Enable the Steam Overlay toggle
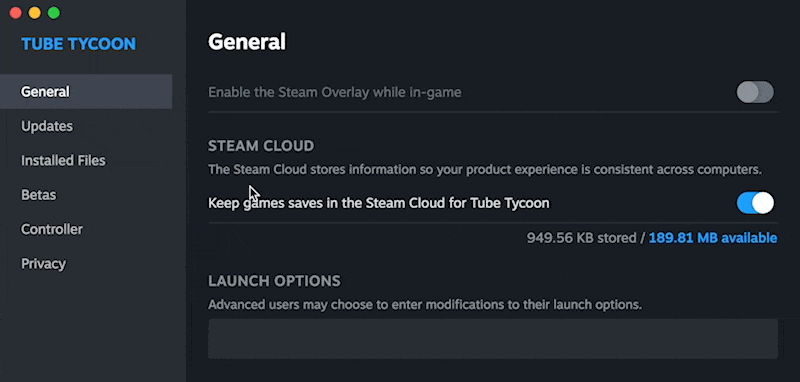This screenshot has height=382, width=800. point(755,92)
